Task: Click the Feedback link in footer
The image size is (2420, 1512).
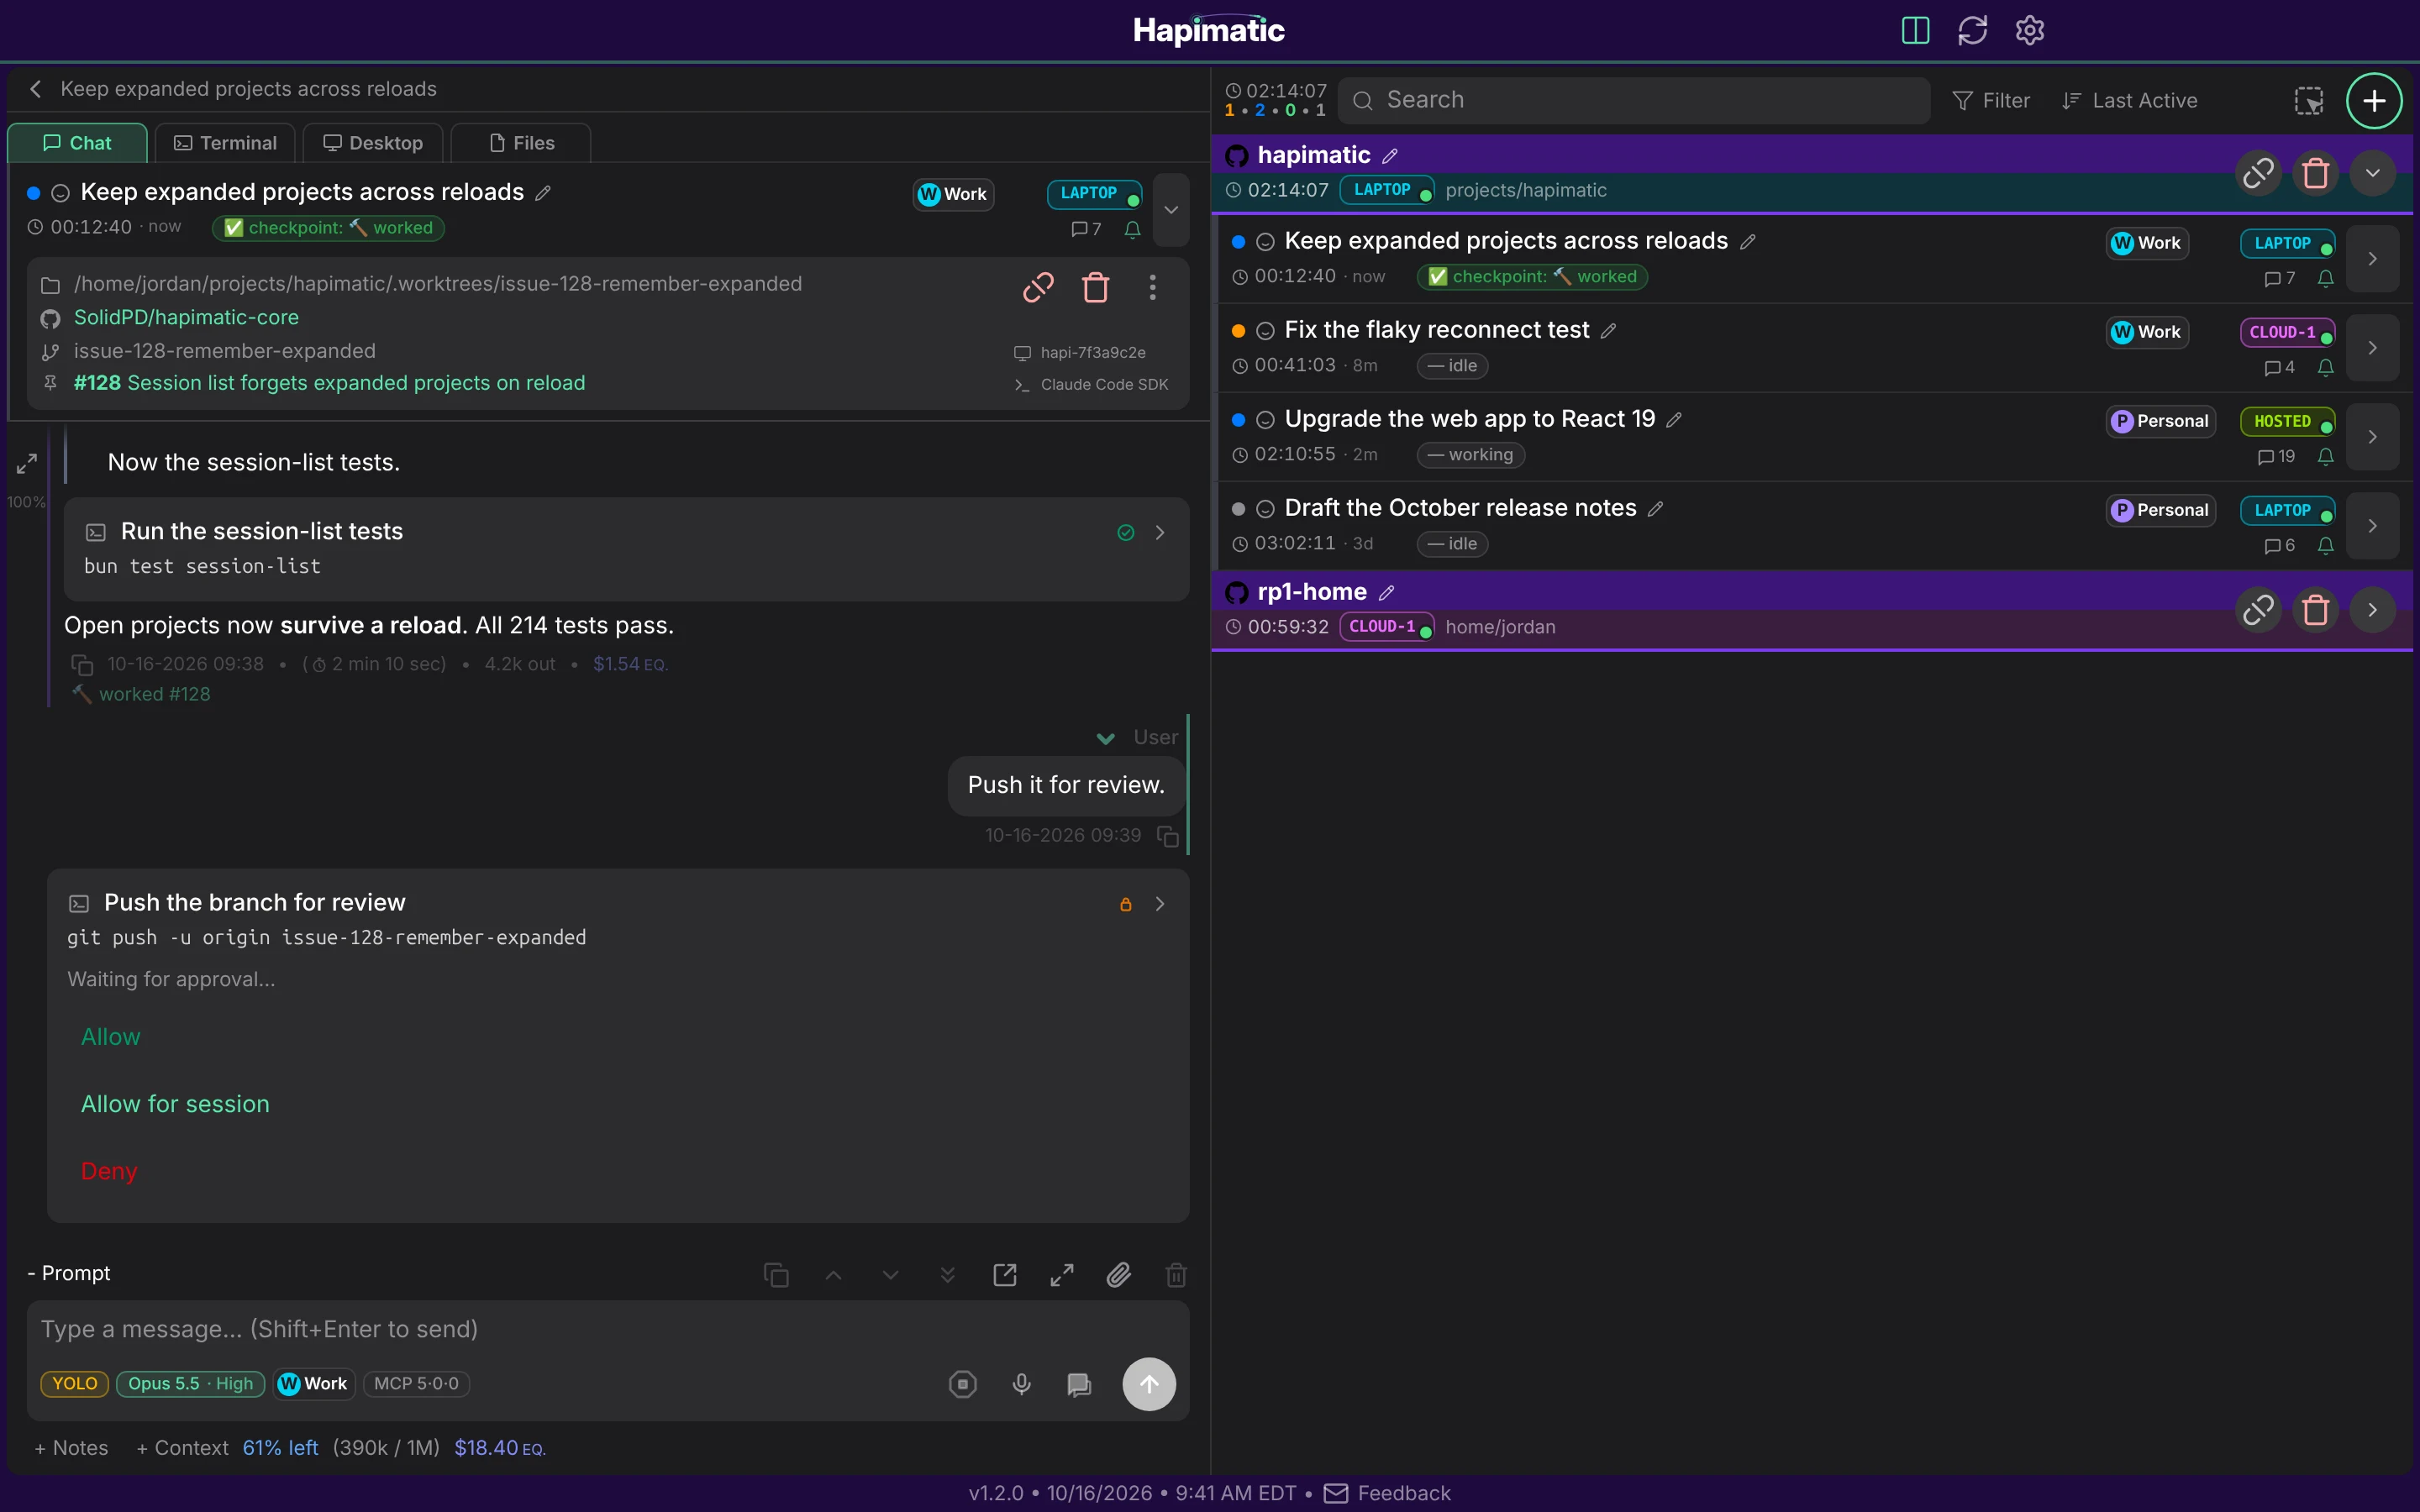Action: (1387, 1493)
